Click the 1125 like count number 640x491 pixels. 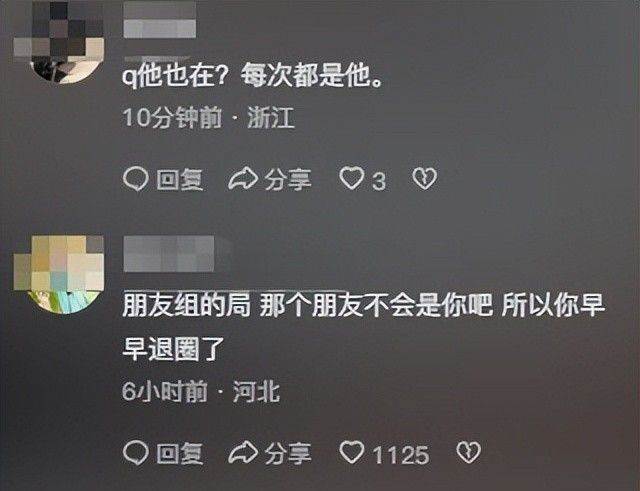400,455
